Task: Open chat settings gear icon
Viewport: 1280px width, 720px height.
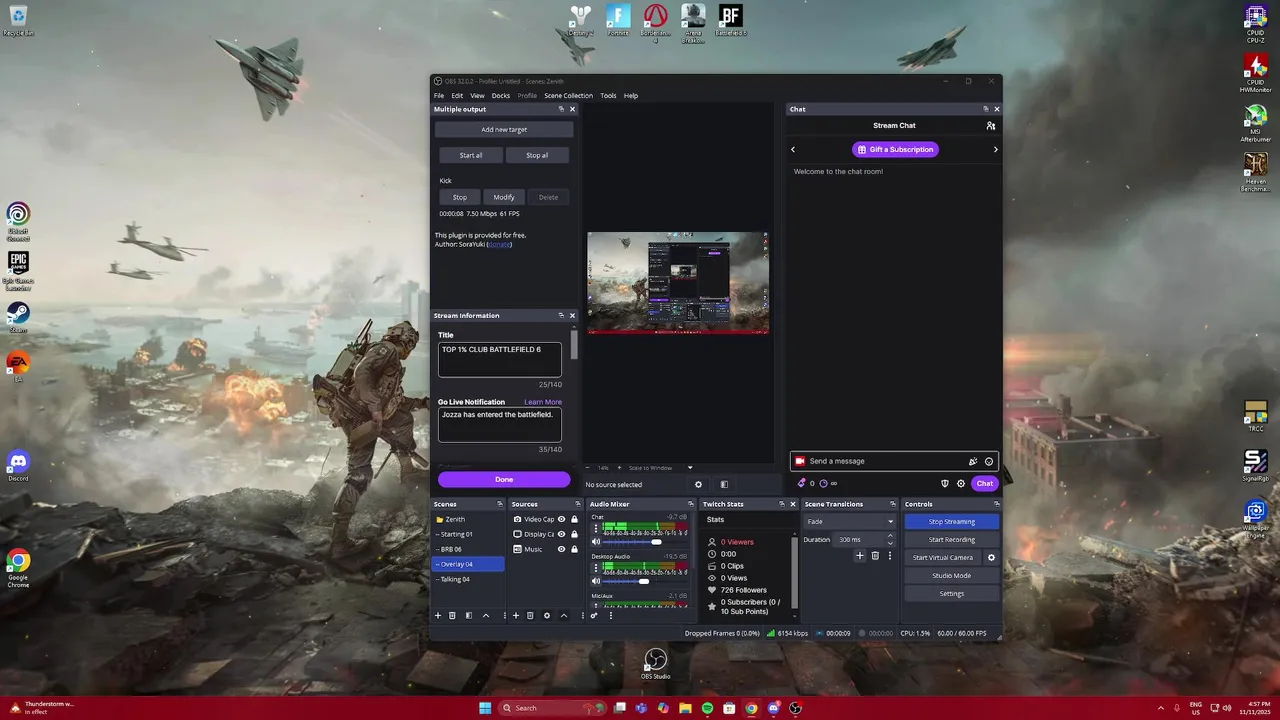Action: tap(961, 484)
